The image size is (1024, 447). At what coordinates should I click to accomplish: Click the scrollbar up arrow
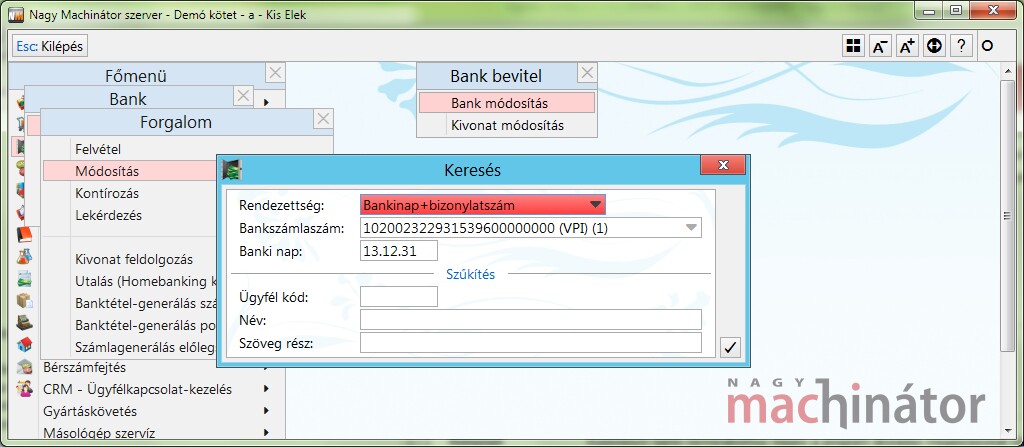[1009, 69]
